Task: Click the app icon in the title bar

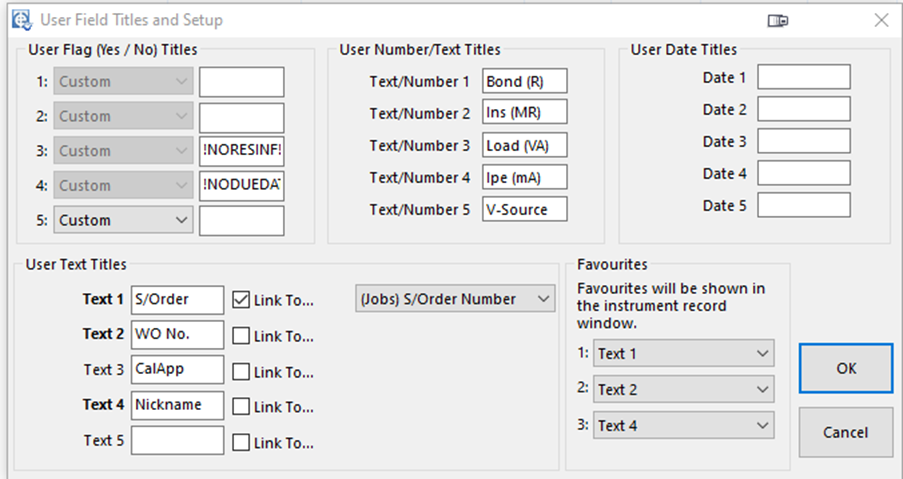Action: pos(17,20)
